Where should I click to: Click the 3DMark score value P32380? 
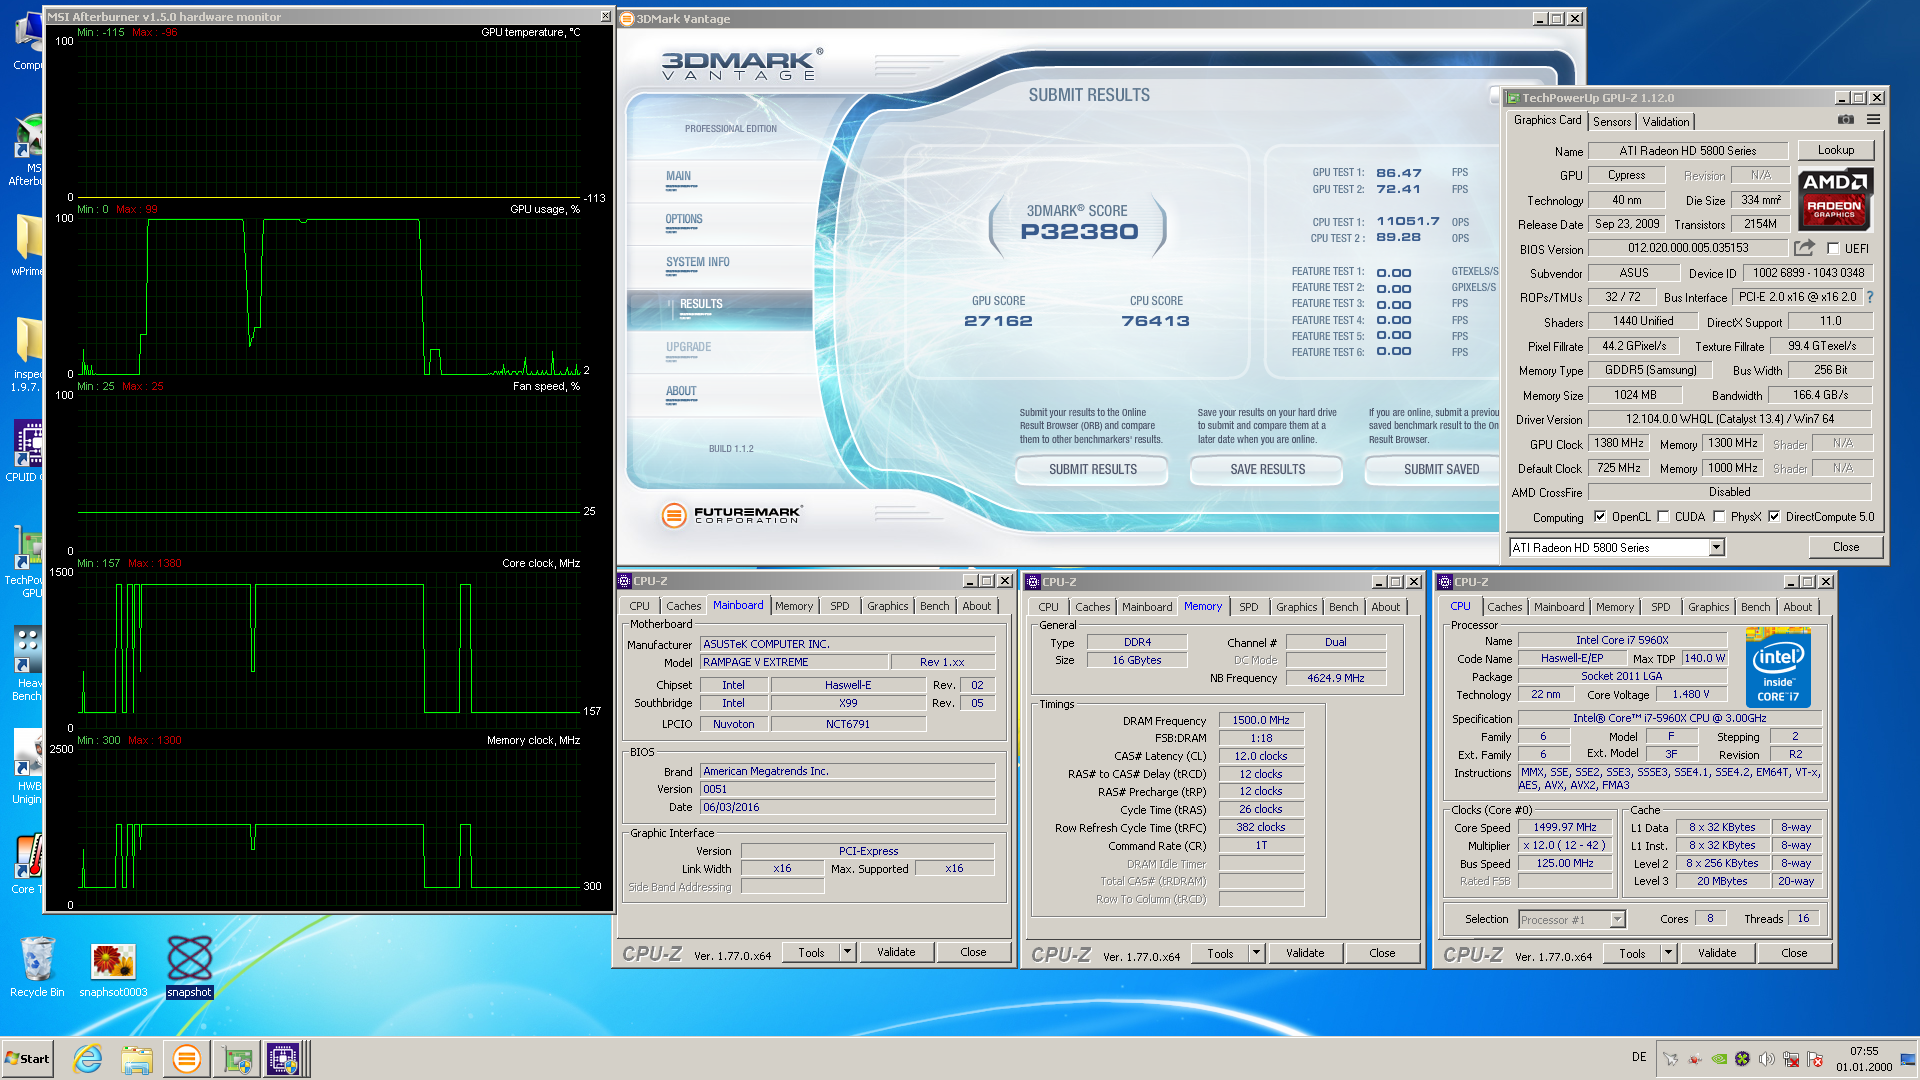click(x=1079, y=232)
